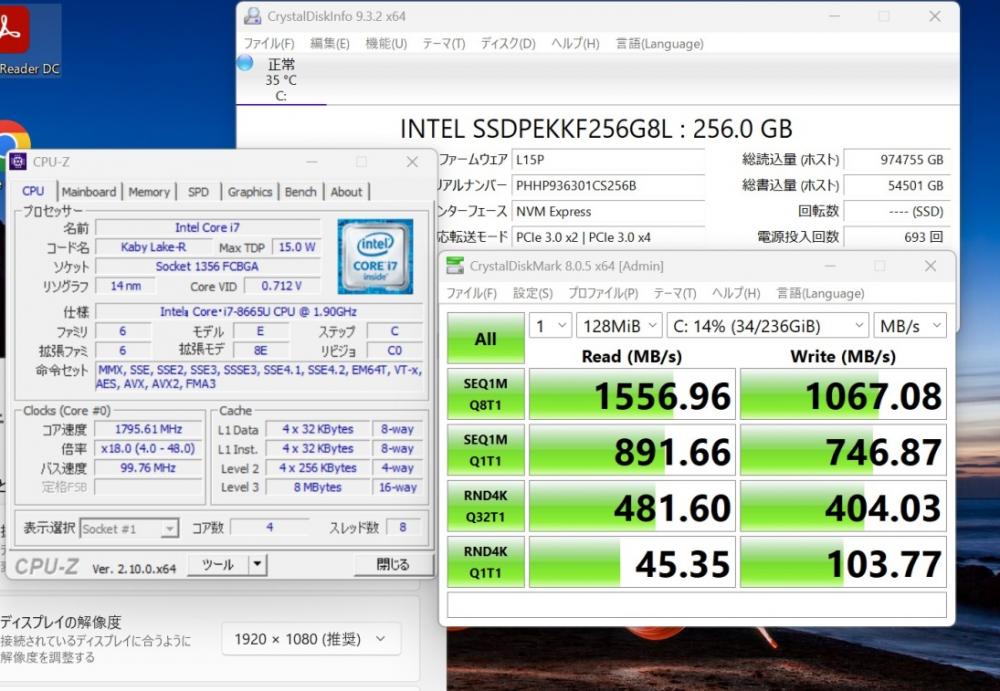The height and width of the screenshot is (691, 1000).
Task: Click the 1067.08 sequential write result
Action: click(843, 394)
